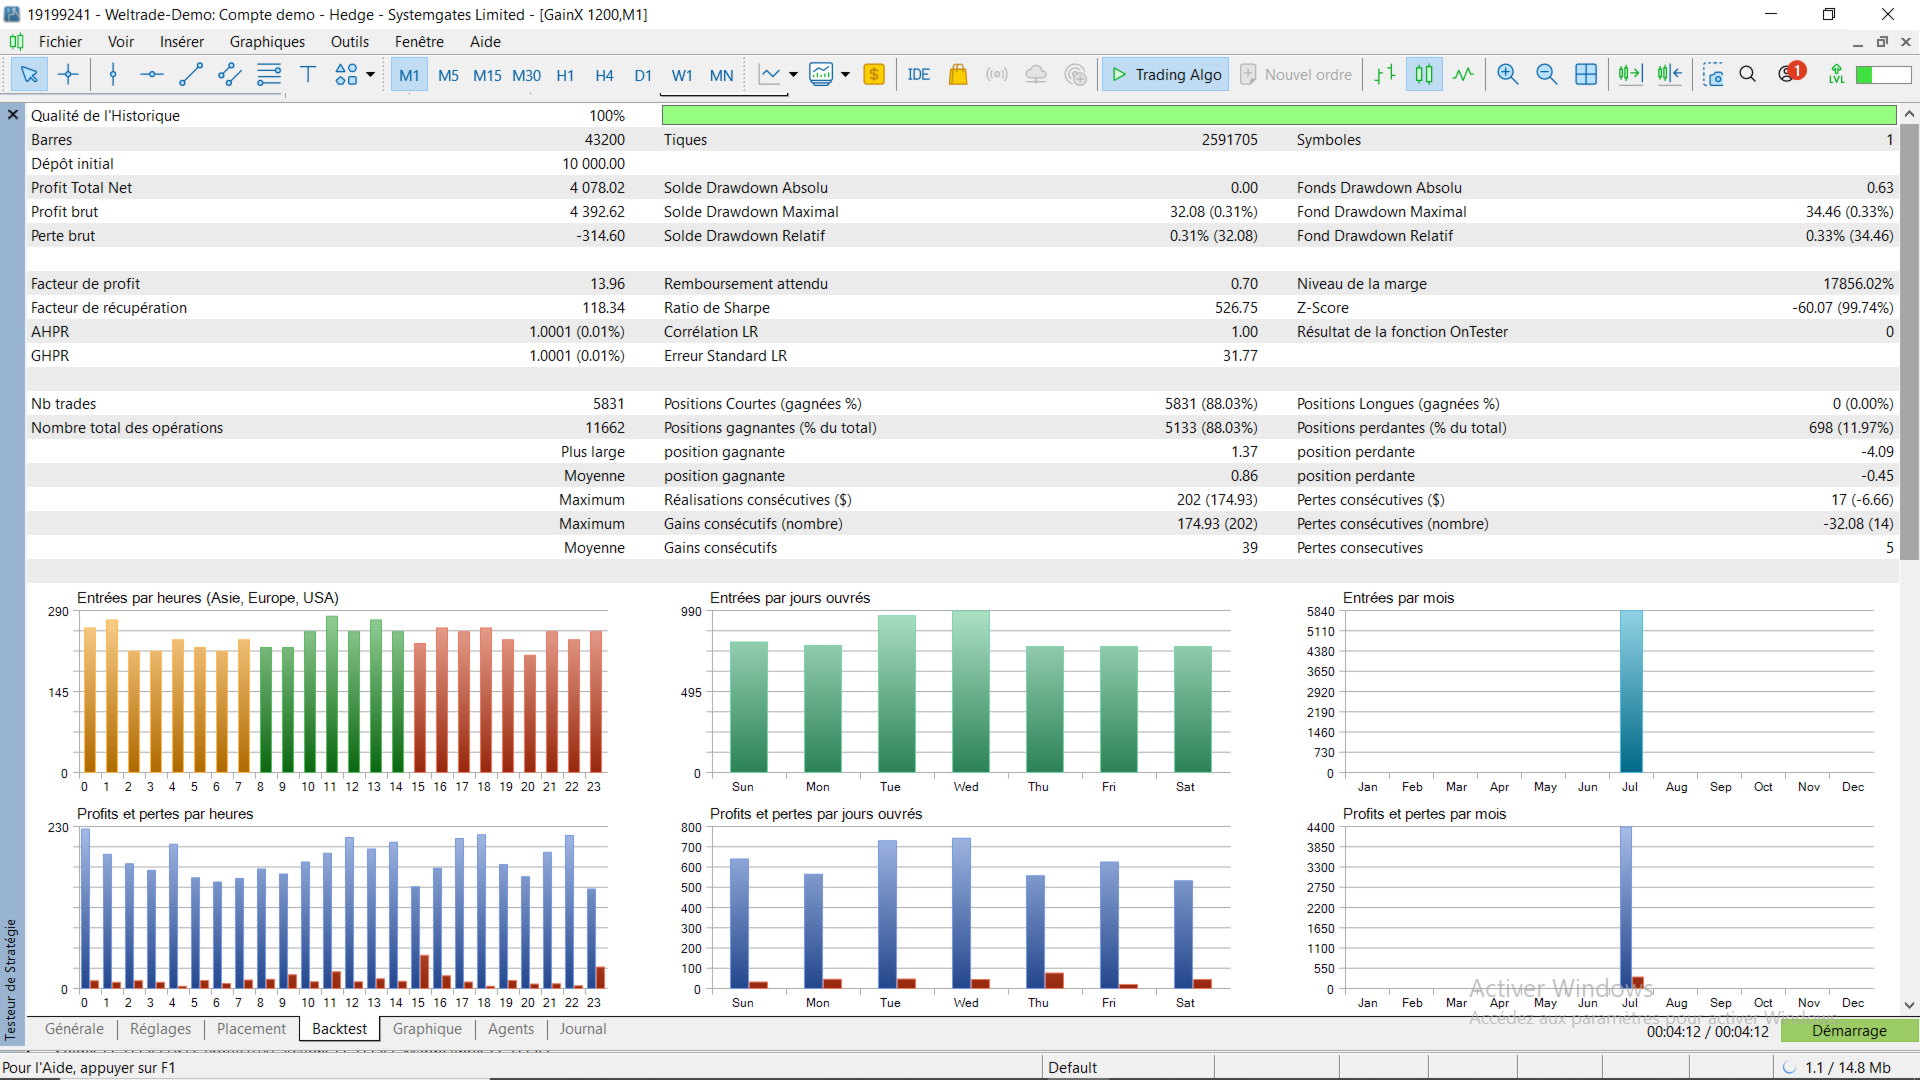Viewport: 1920px width, 1080px height.
Task: Open the Graphiques menu
Action: coord(267,41)
